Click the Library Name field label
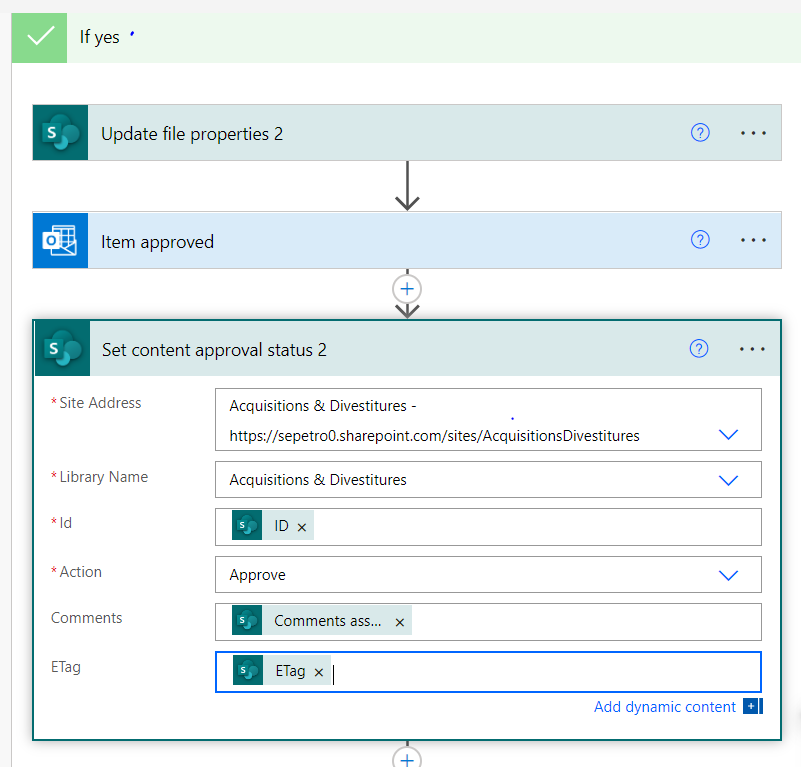 pyautogui.click(x=104, y=477)
